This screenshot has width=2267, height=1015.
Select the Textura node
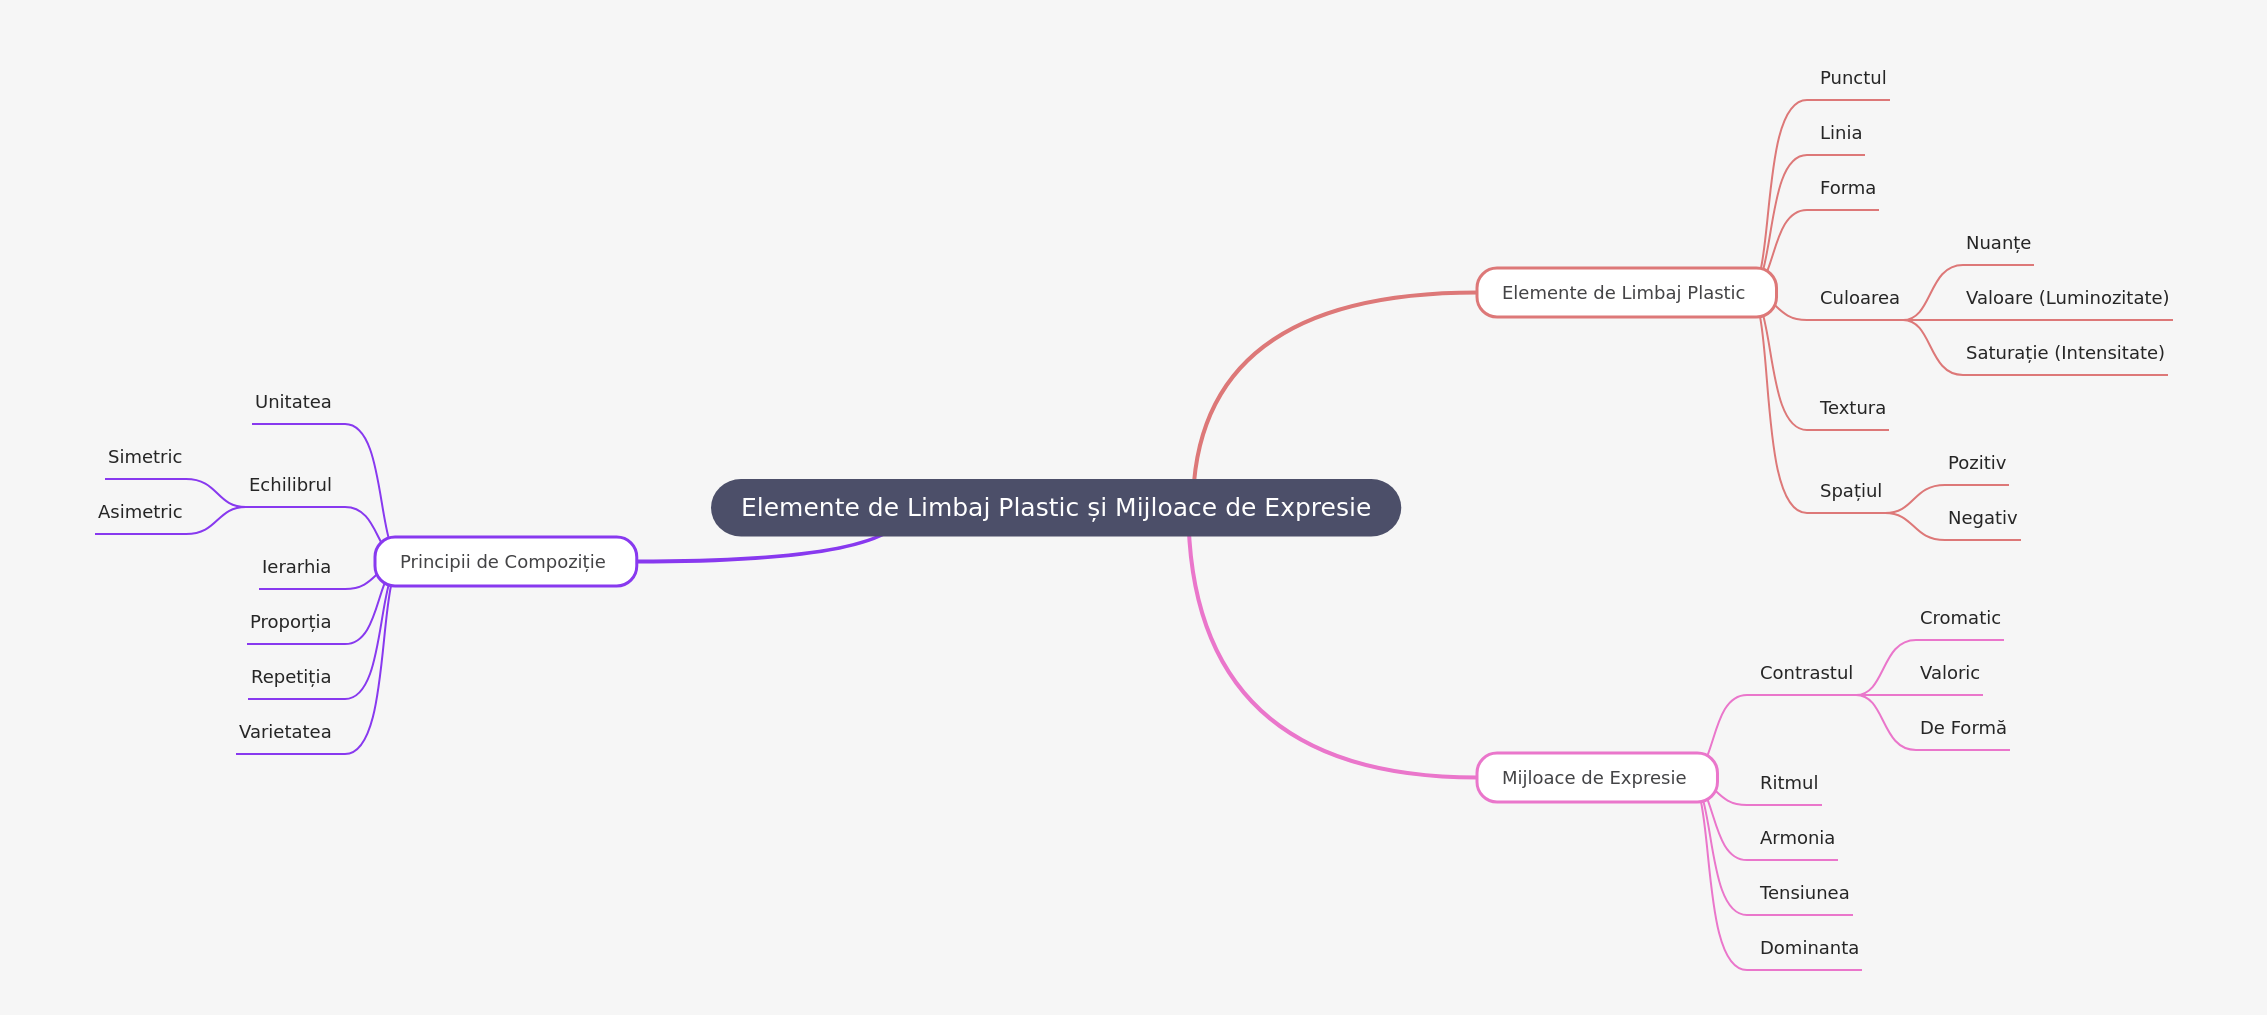coord(1852,408)
